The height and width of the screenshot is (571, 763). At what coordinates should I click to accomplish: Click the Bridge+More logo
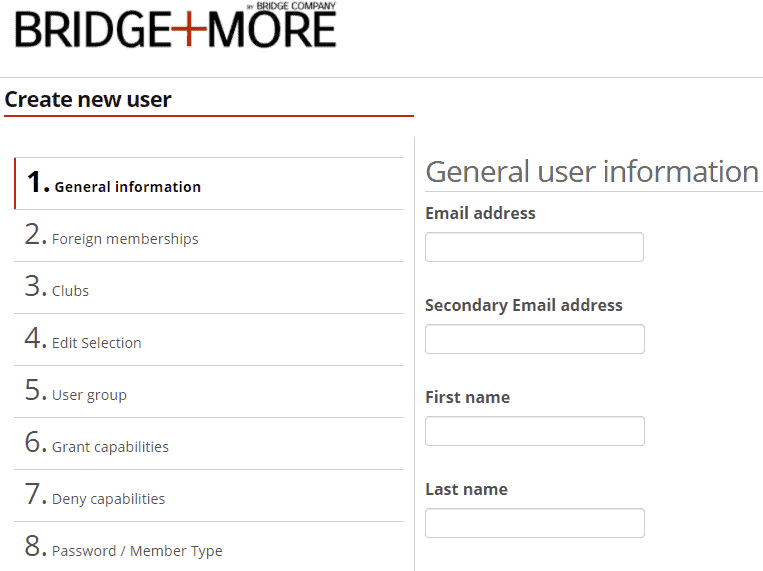tap(175, 30)
